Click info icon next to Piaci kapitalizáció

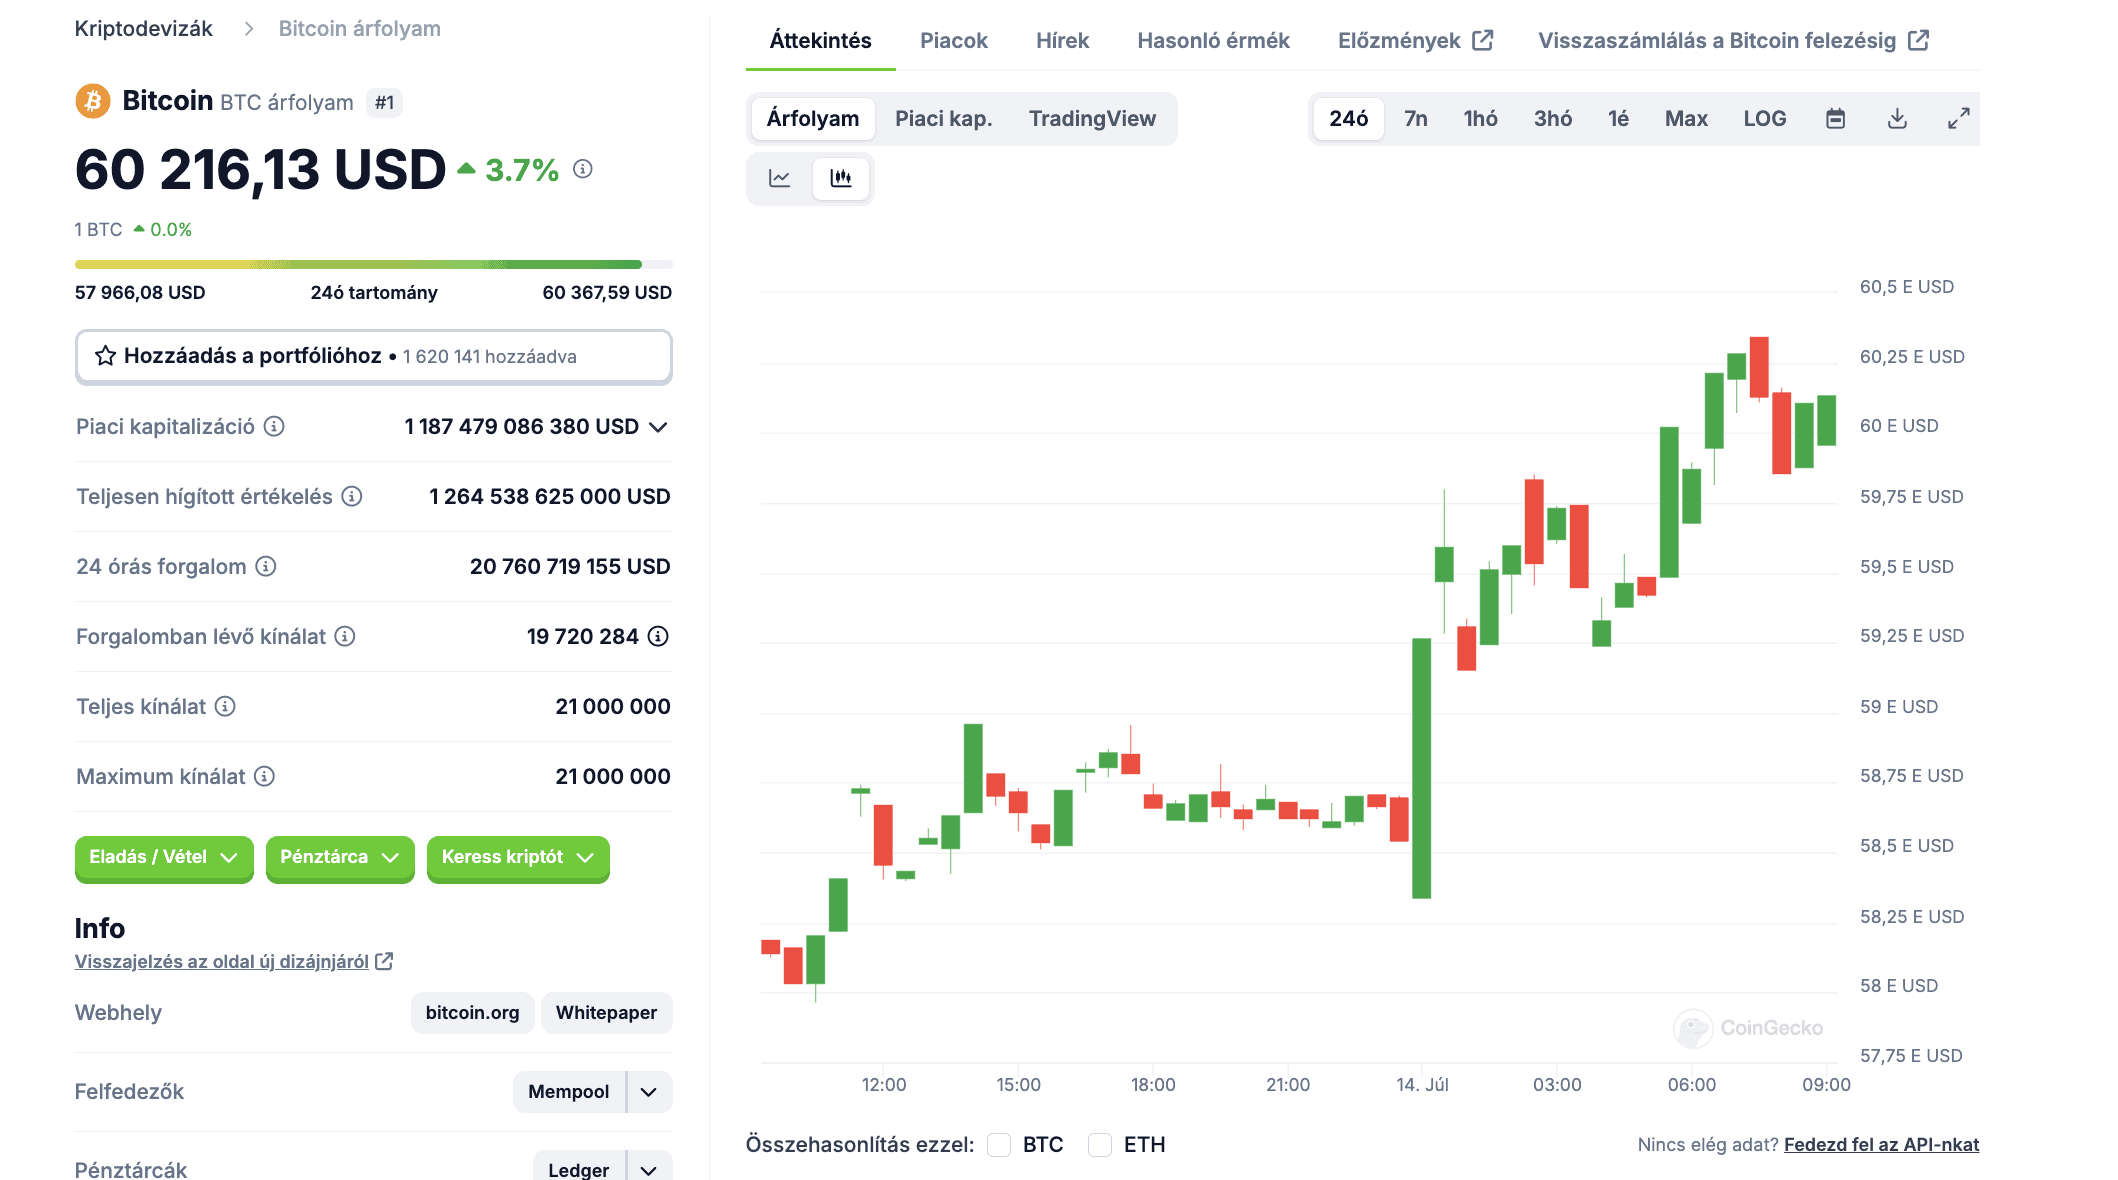(274, 427)
